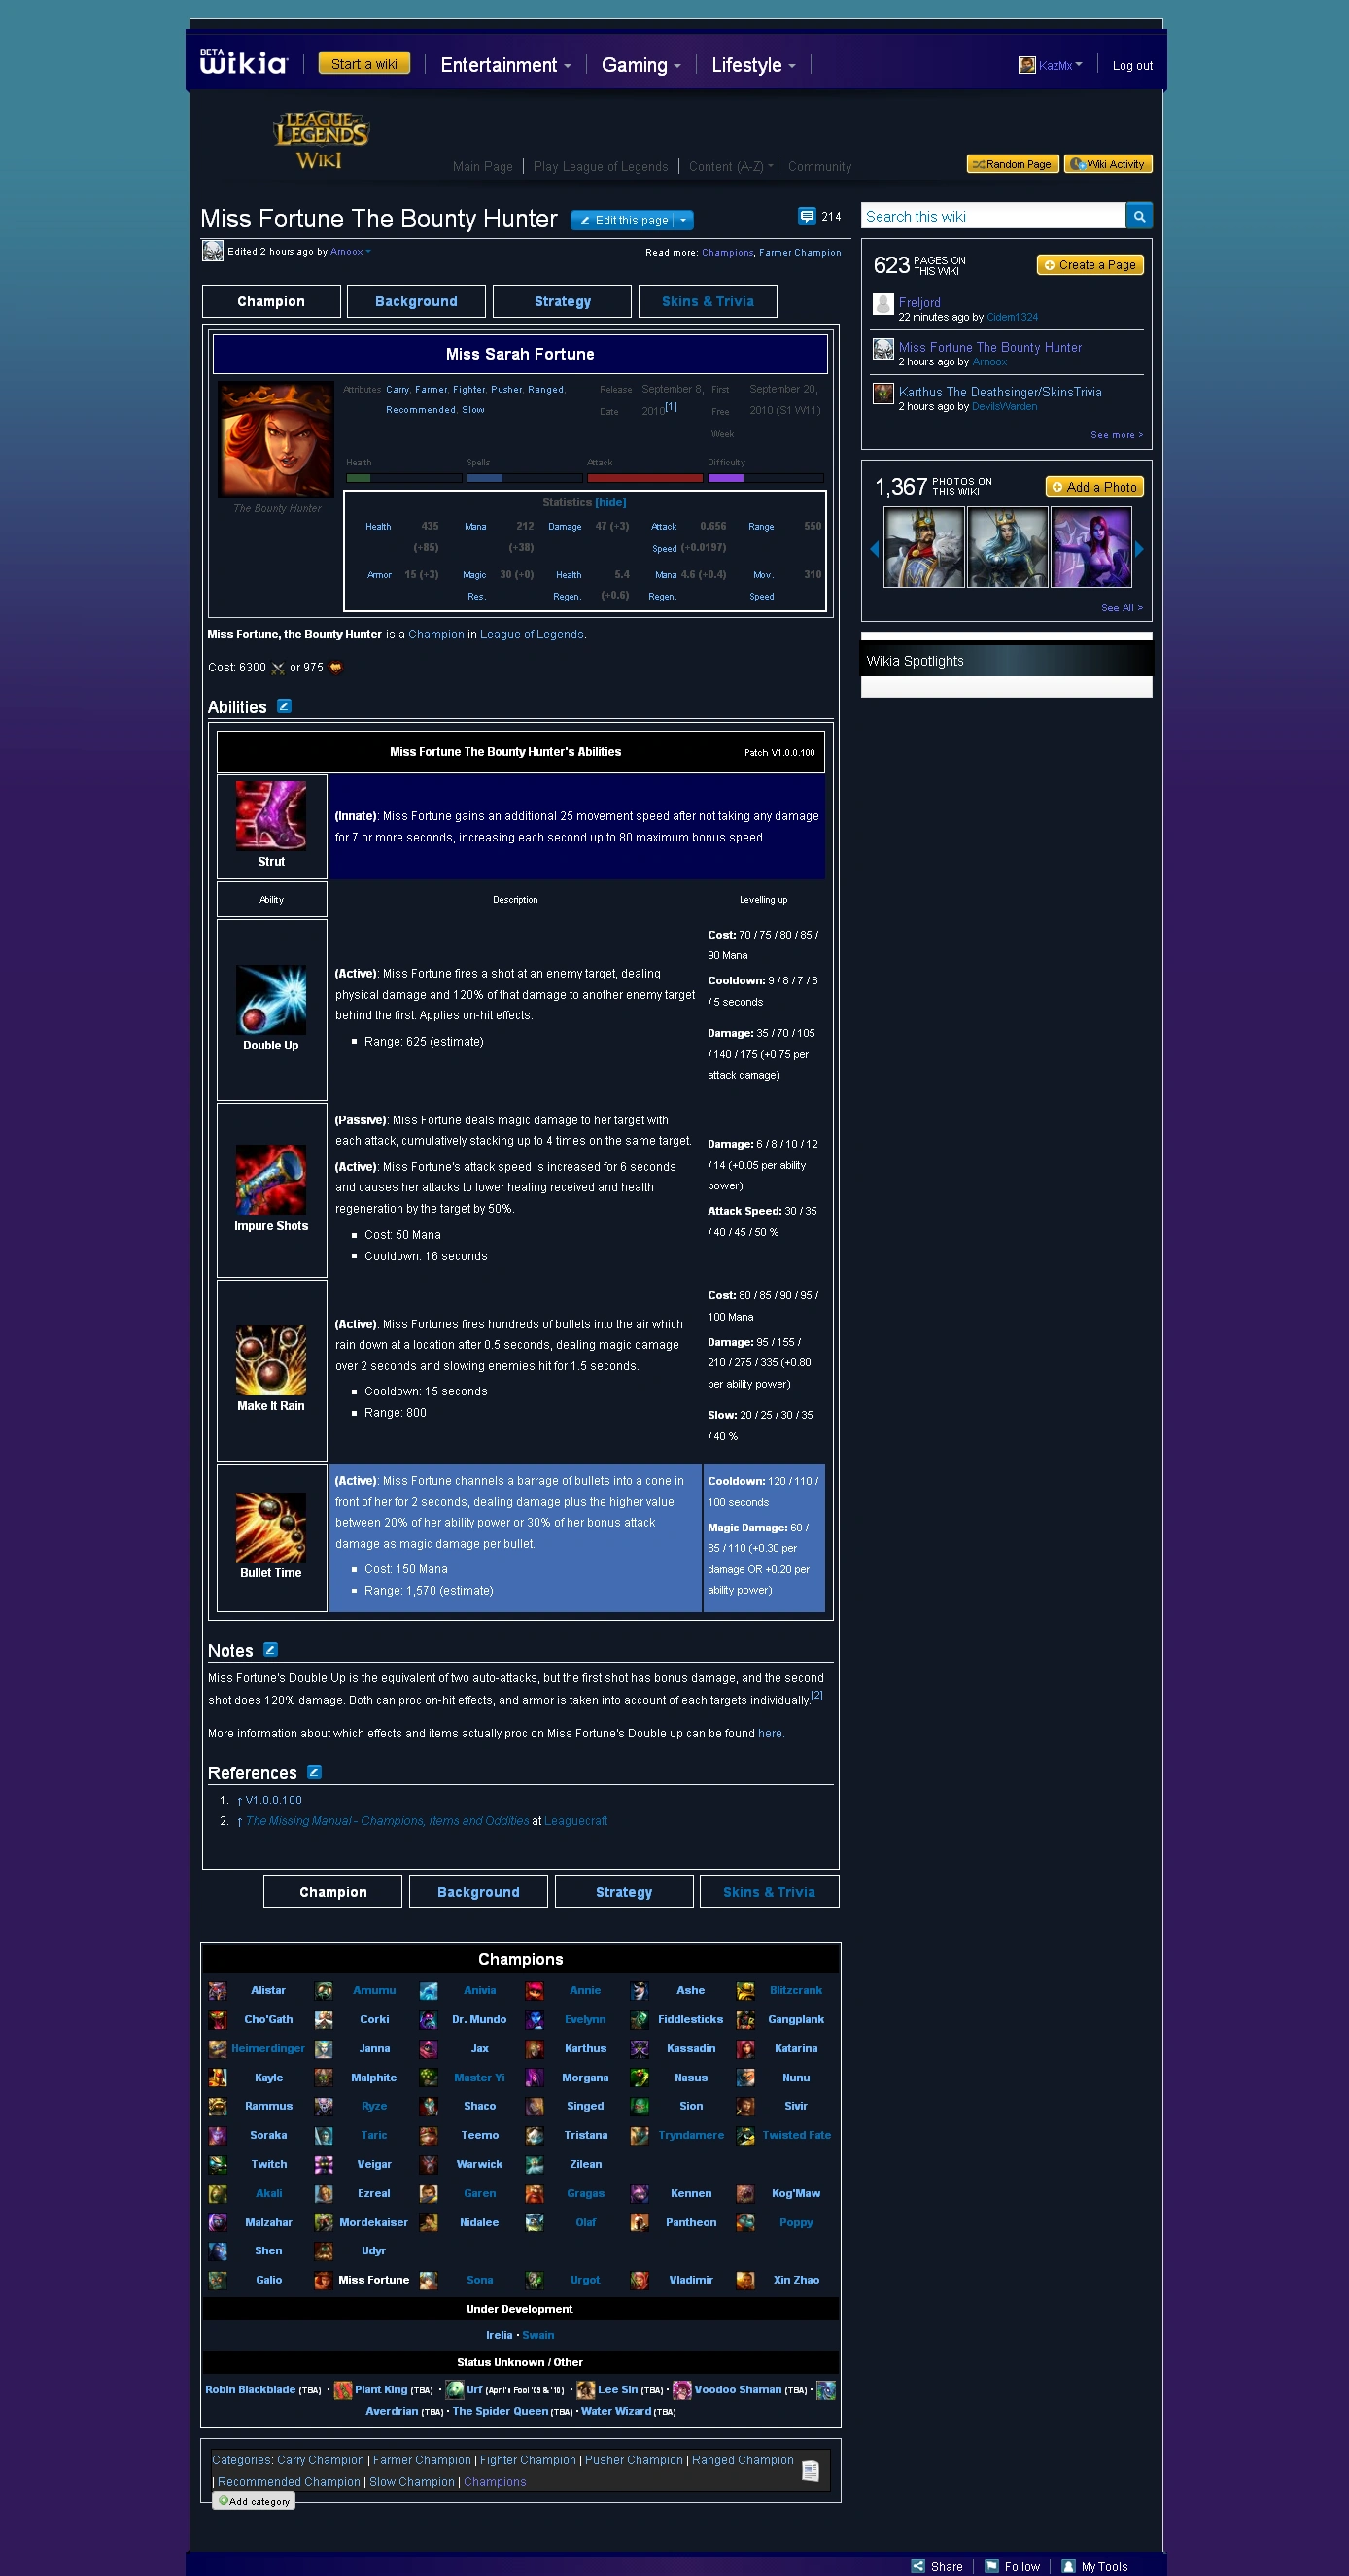Image resolution: width=1349 pixels, height=2576 pixels.
Task: Click the Wikia logo
Action: (x=244, y=63)
